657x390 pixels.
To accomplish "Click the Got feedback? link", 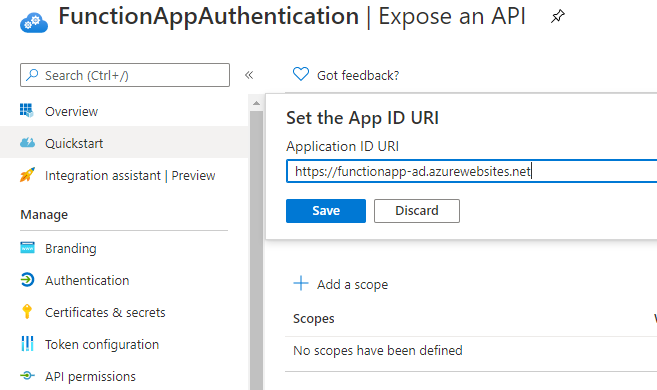I will point(358,75).
